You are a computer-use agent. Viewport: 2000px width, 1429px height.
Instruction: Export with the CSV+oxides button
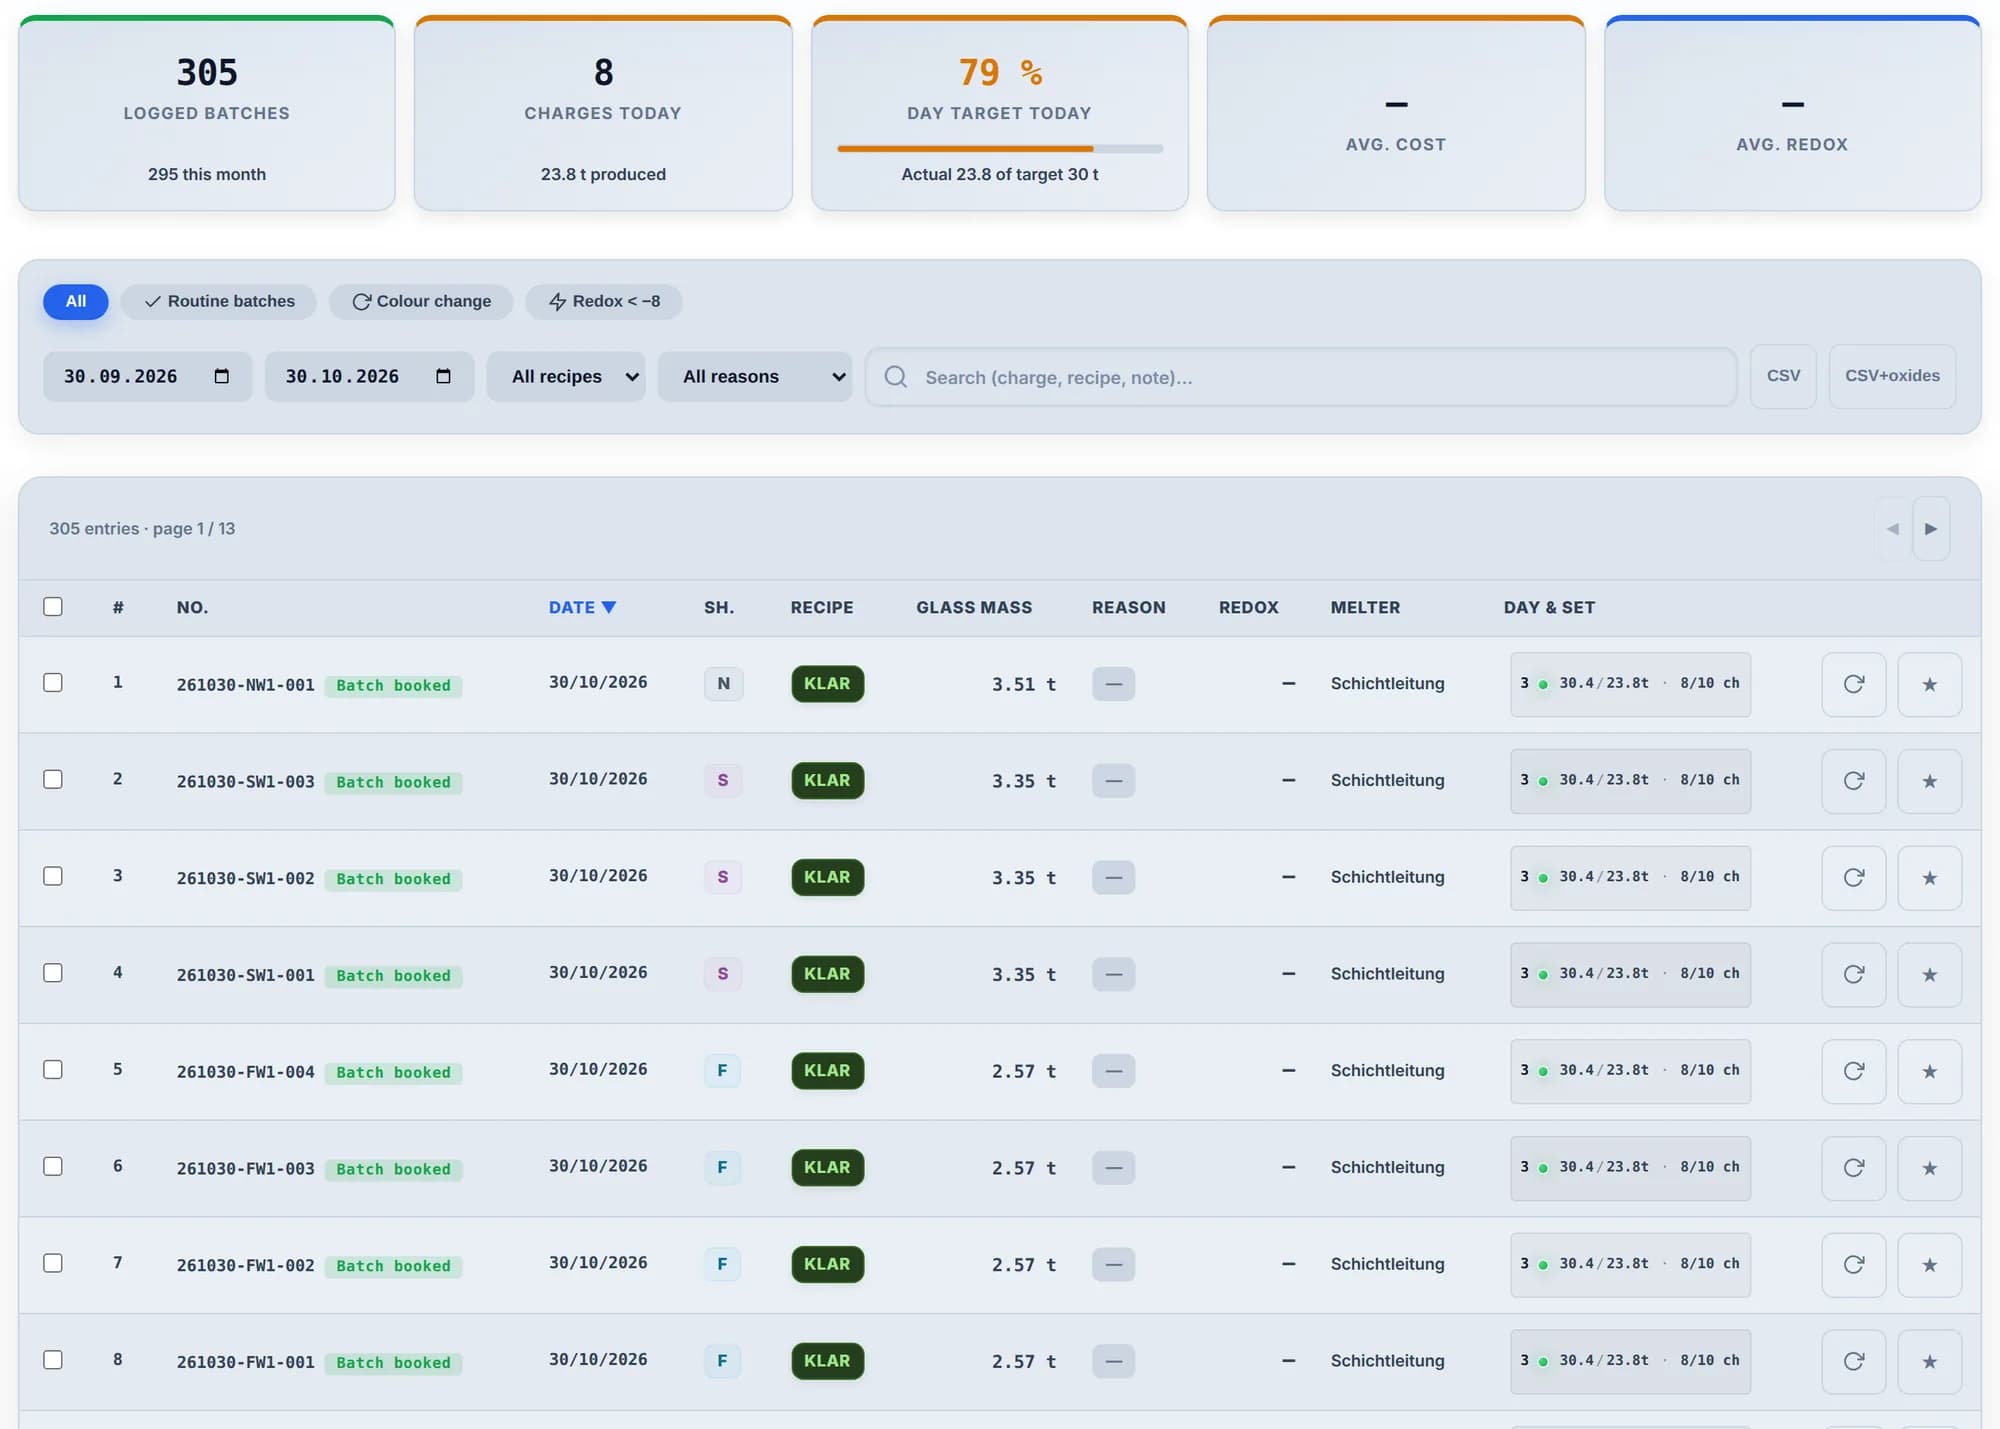(x=1892, y=376)
